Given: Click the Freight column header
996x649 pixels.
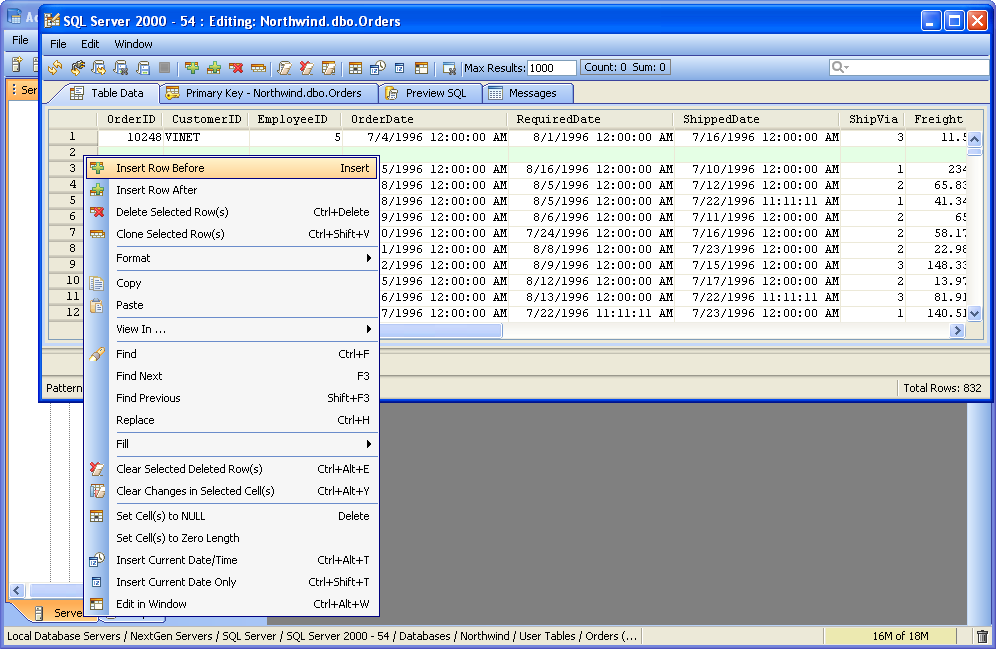Looking at the screenshot, I should tap(938, 119).
